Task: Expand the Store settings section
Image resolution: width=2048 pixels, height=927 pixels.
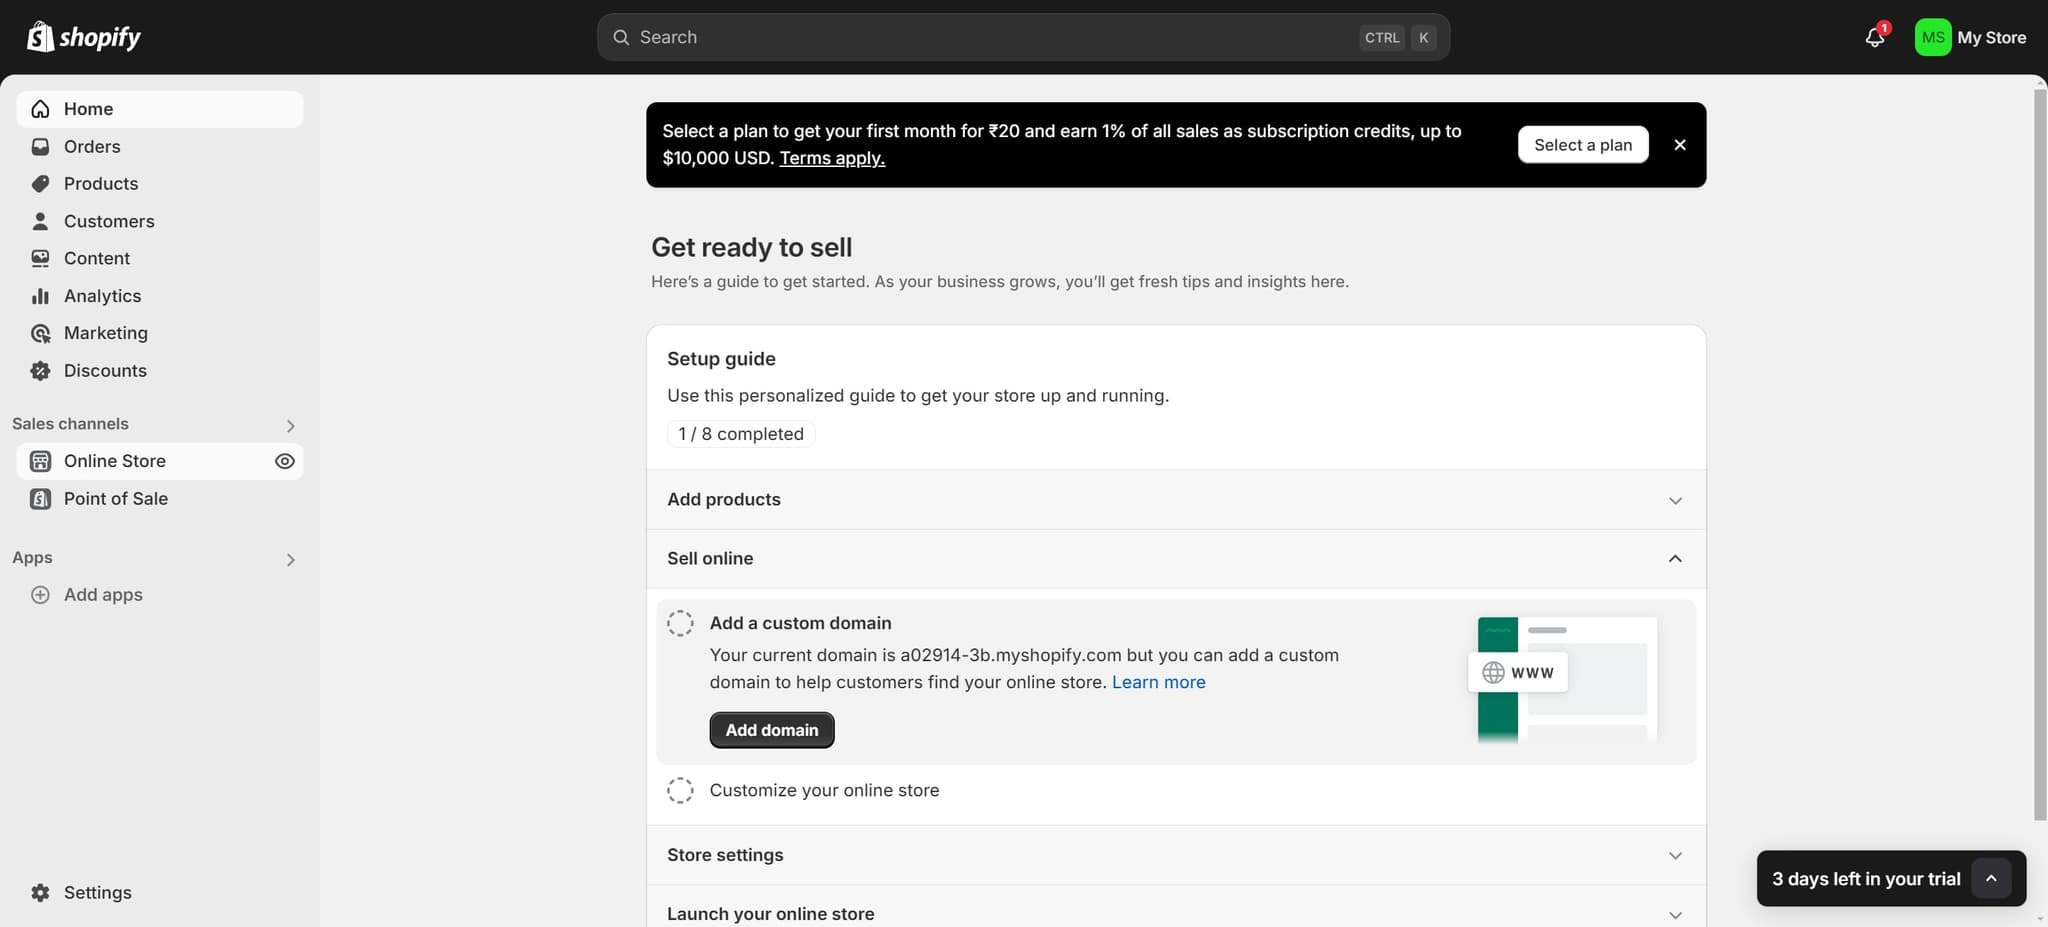Action: point(1675,856)
